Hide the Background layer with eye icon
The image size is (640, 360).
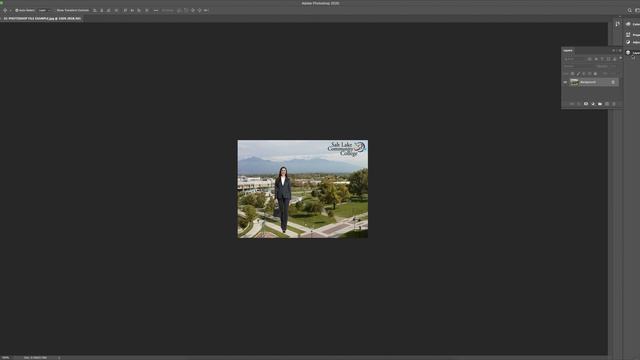(x=565, y=82)
